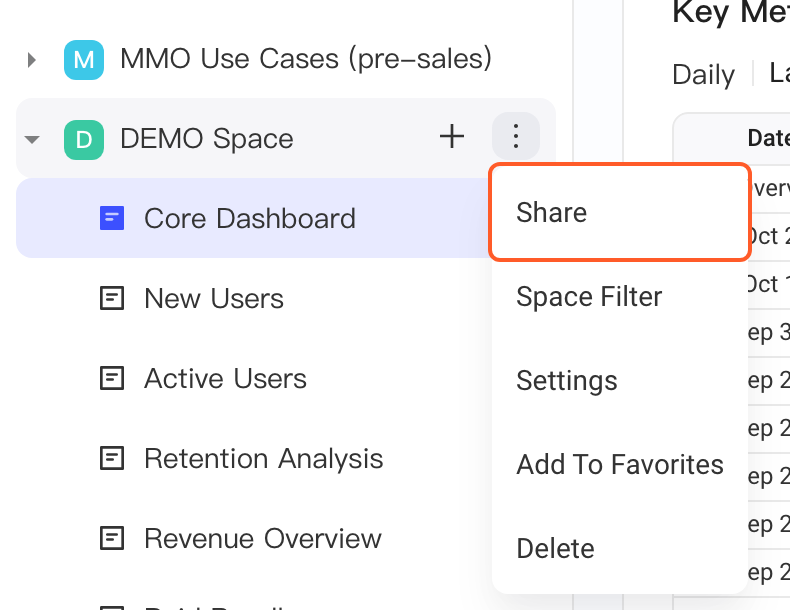Screen dimensions: 790x610
Task: Choose Delete from the context menu
Action: 620,549
